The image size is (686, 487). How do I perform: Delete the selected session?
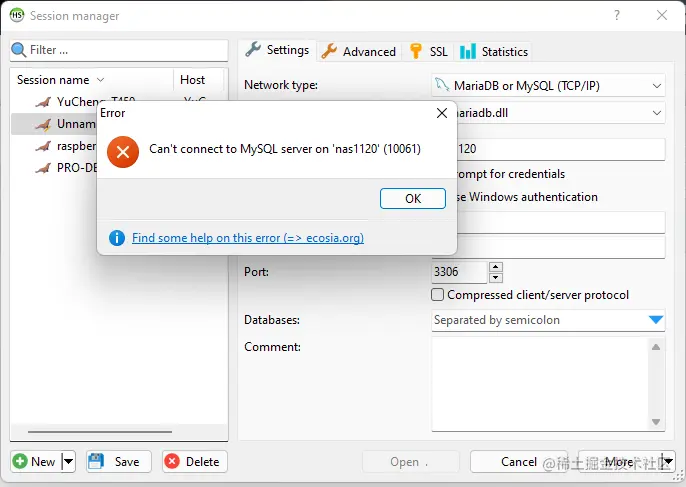(x=195, y=462)
